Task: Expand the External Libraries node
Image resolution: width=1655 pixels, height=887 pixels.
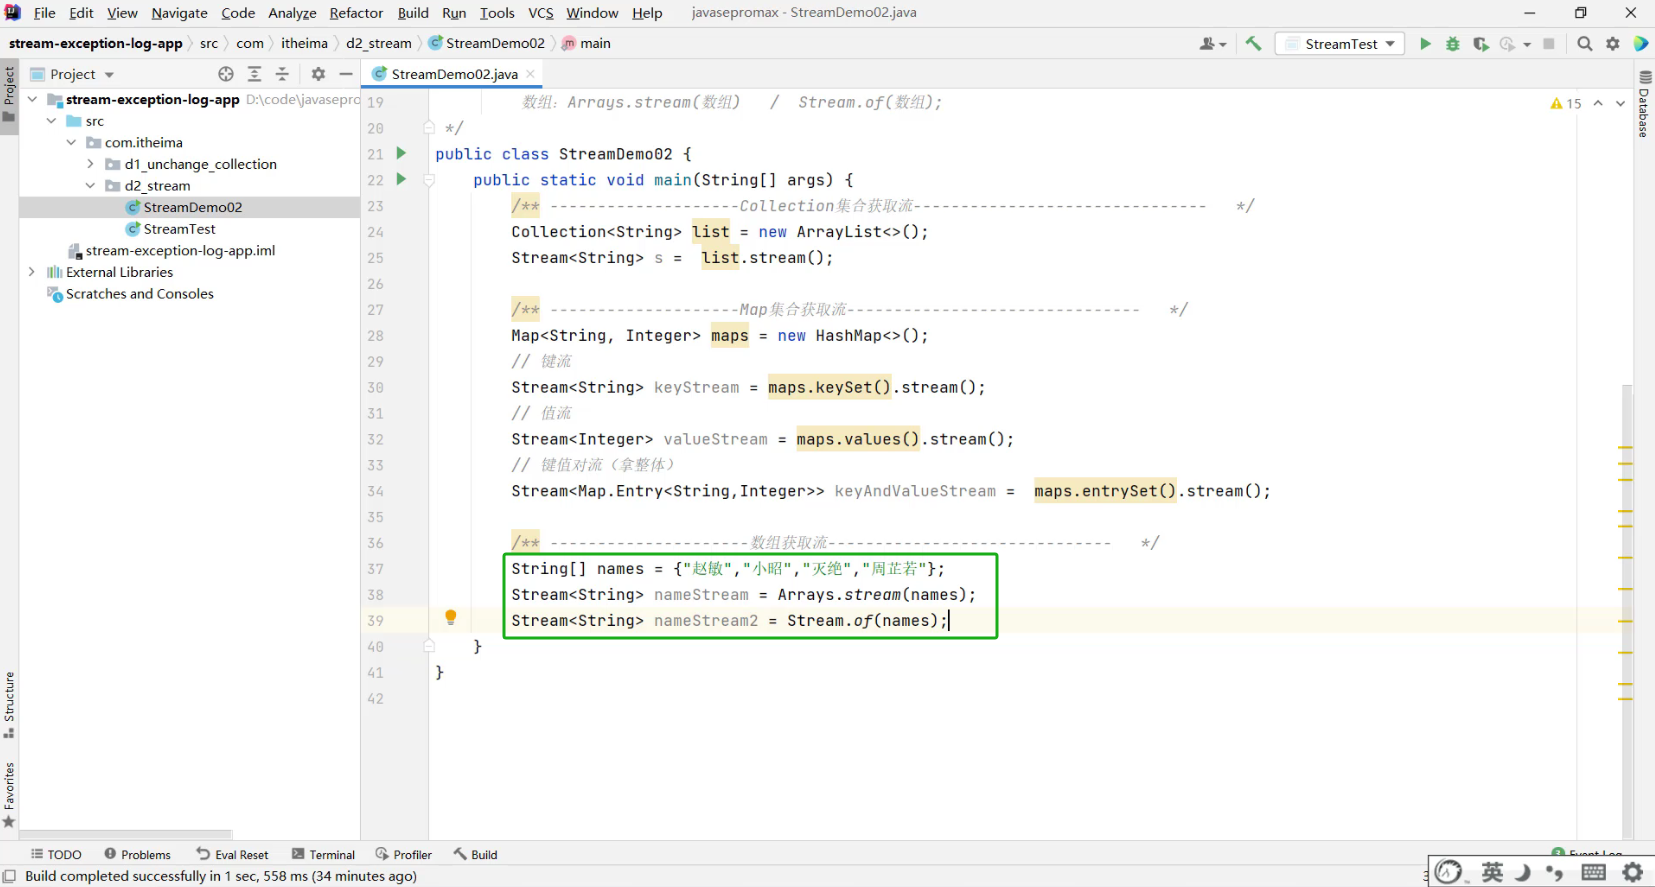Action: pyautogui.click(x=33, y=272)
